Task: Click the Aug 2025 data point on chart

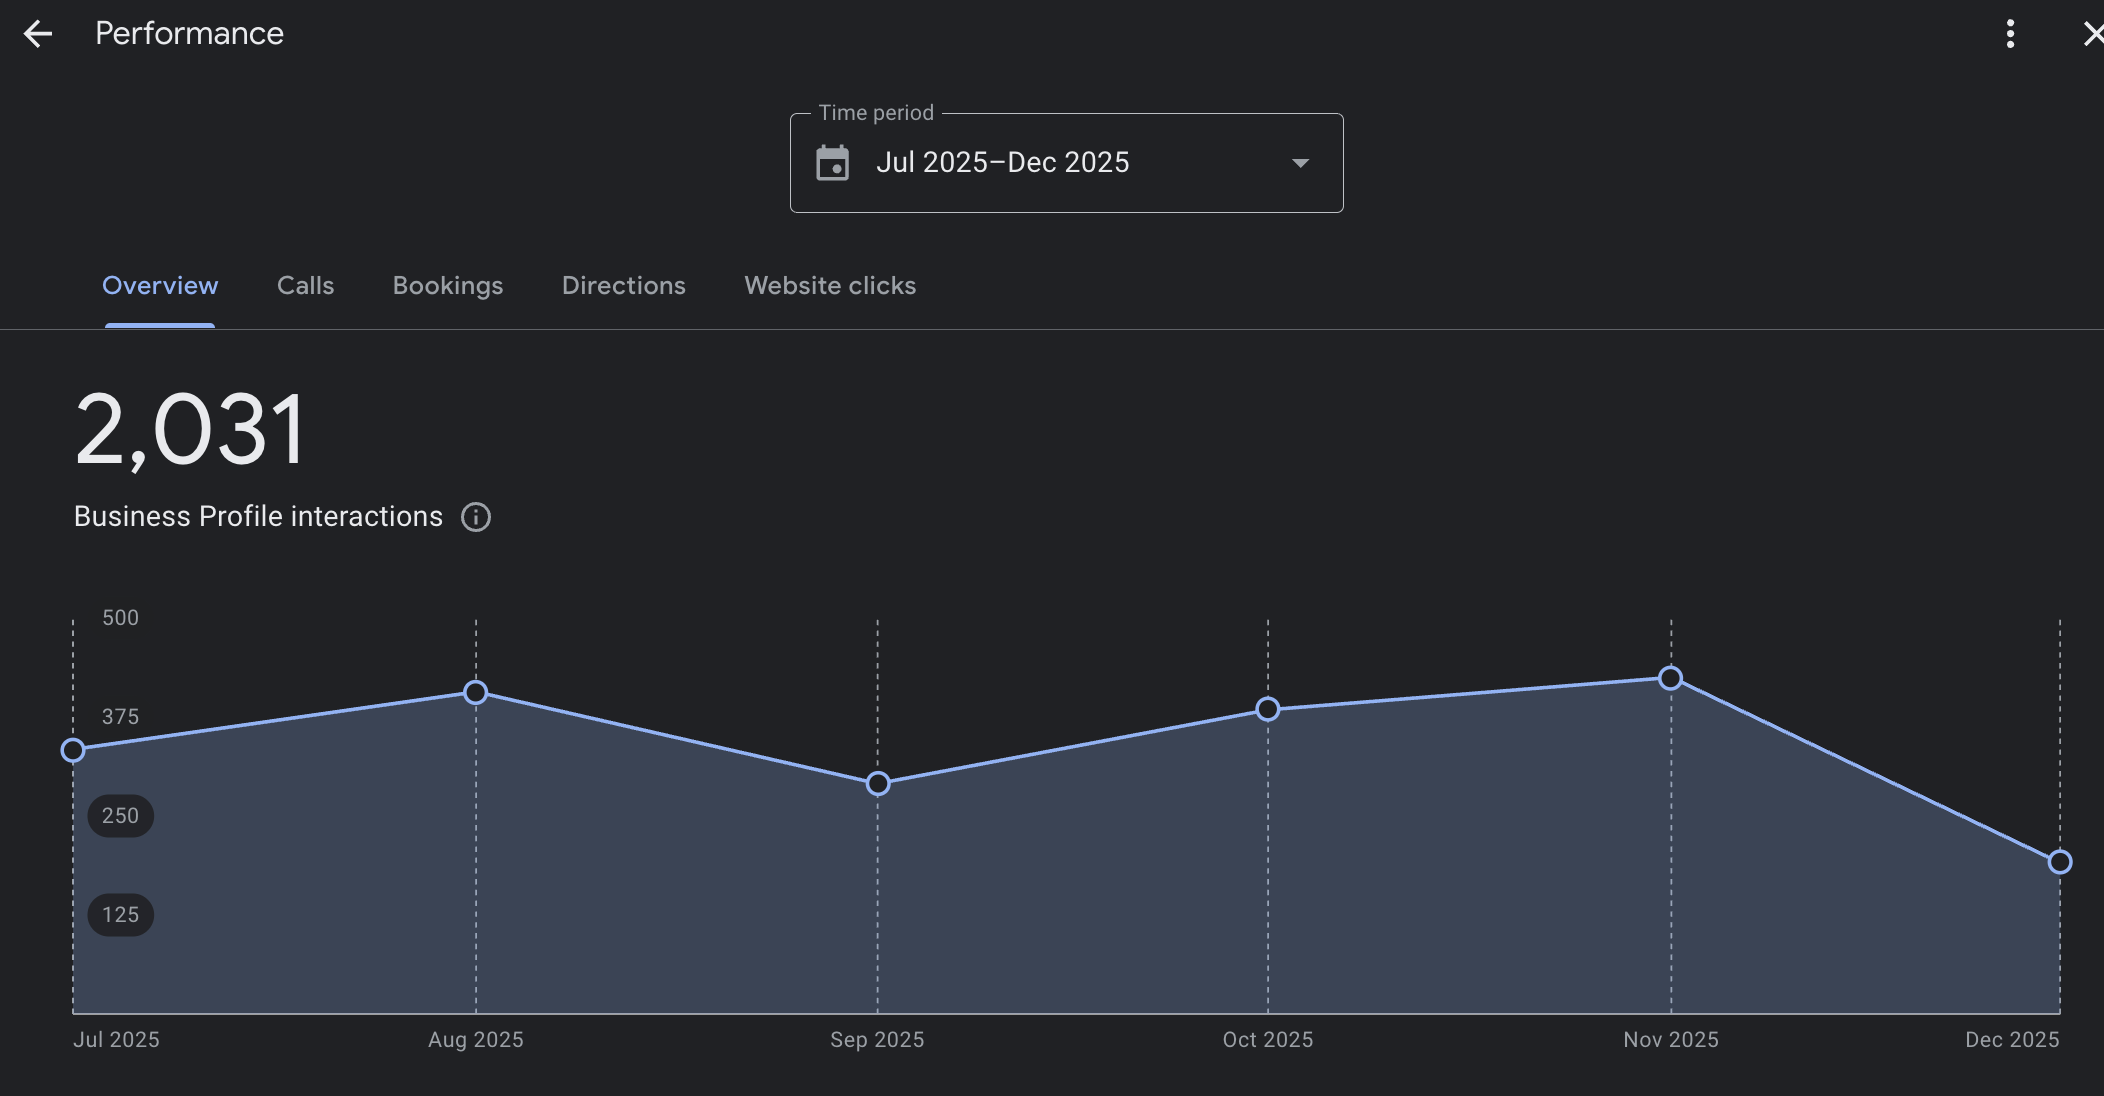Action: pos(475,692)
